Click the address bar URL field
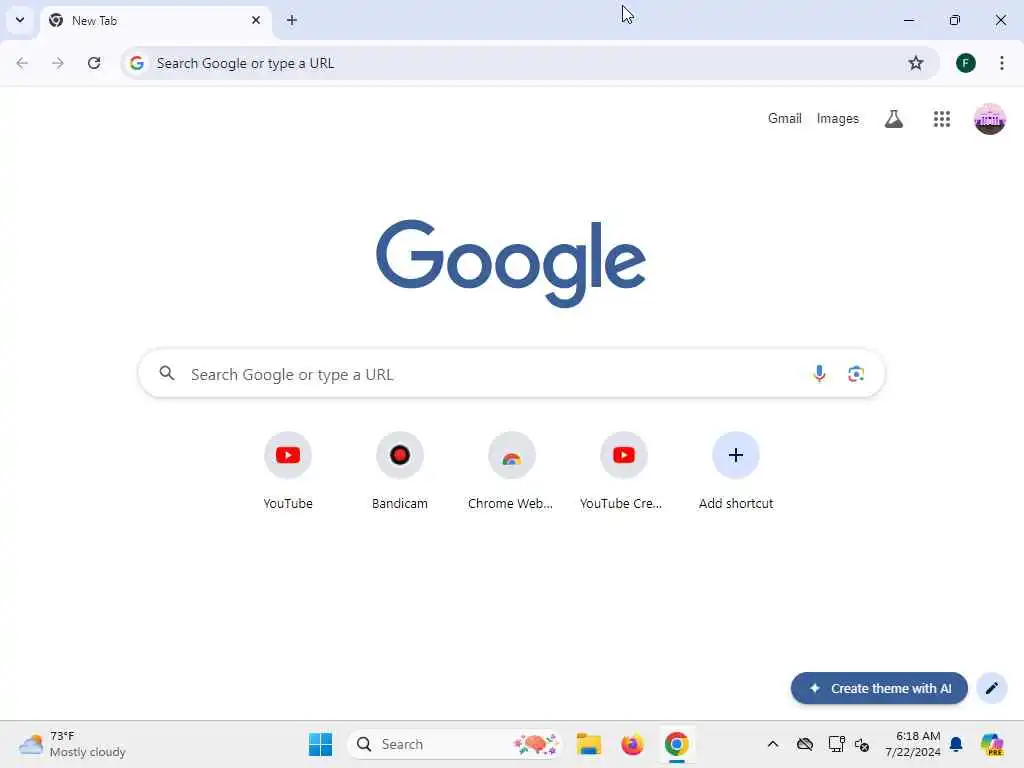The image size is (1024, 768). tap(529, 63)
